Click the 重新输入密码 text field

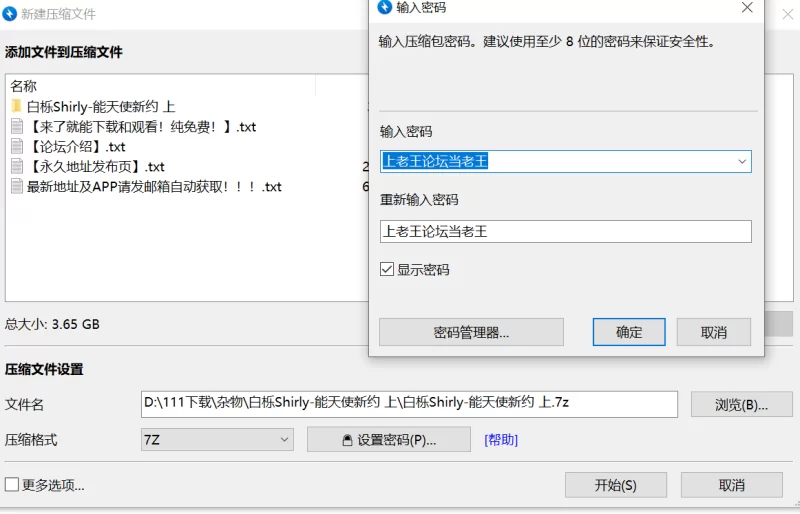pyautogui.click(x=565, y=232)
